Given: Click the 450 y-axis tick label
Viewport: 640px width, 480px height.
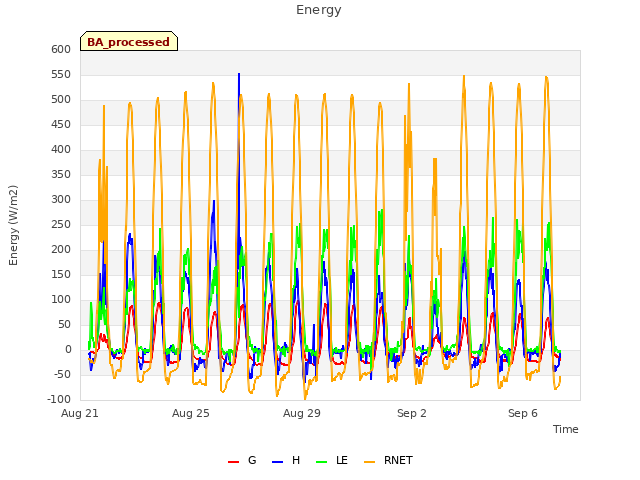Looking at the screenshot, I should (61, 124).
